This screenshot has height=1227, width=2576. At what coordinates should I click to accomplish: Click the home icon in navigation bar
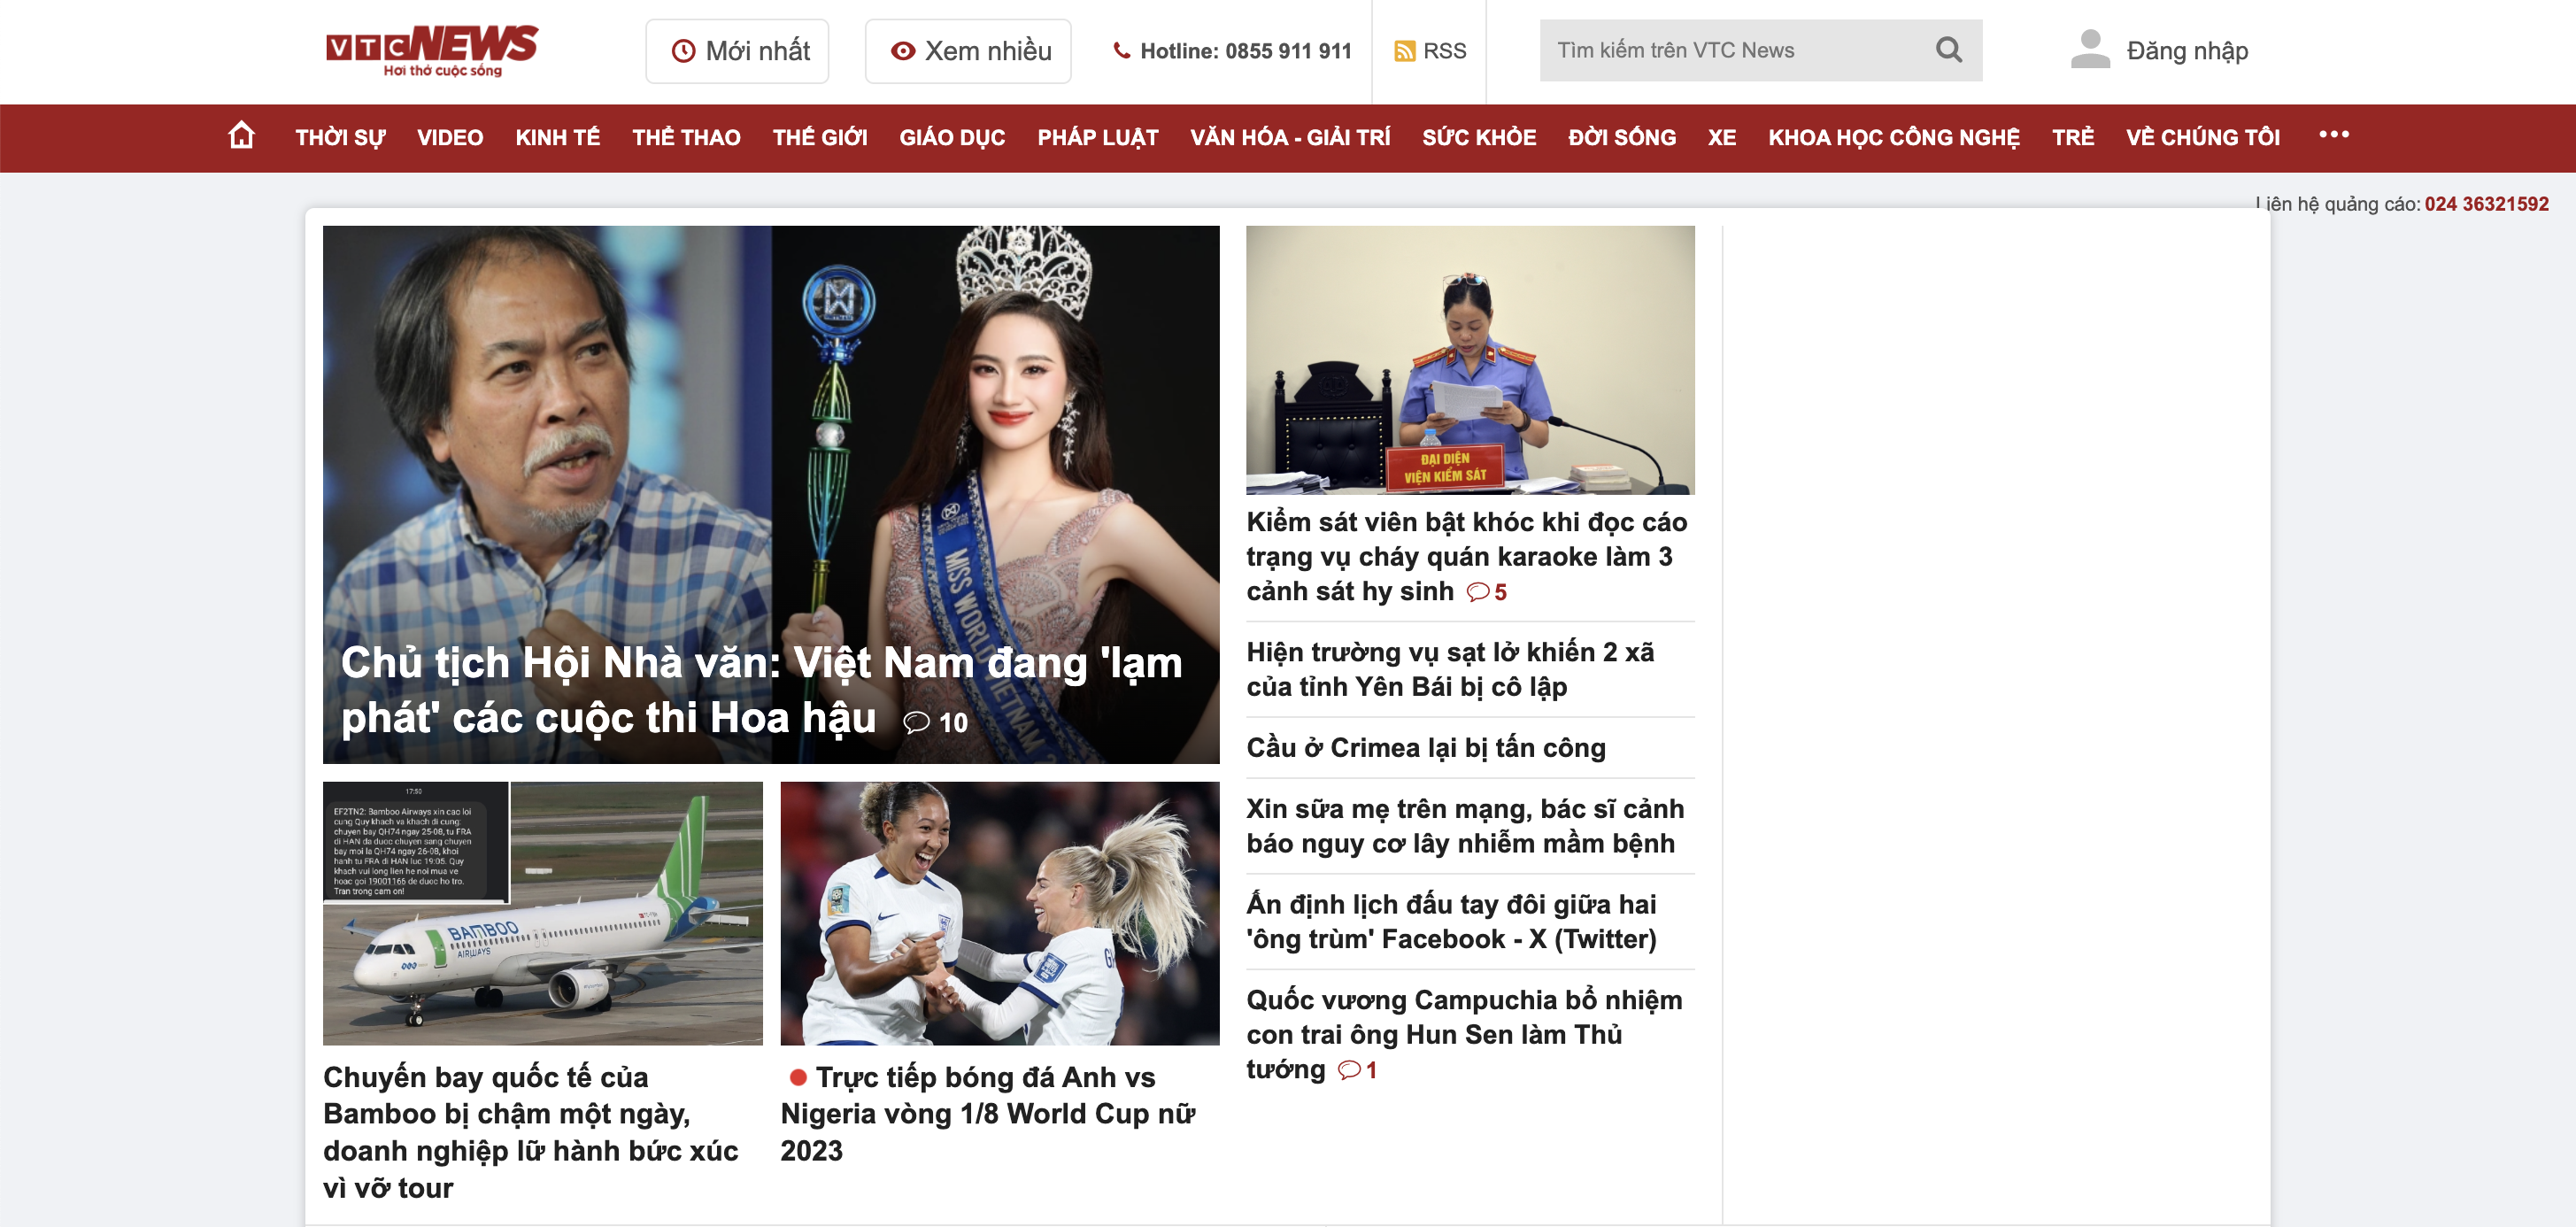pos(241,135)
